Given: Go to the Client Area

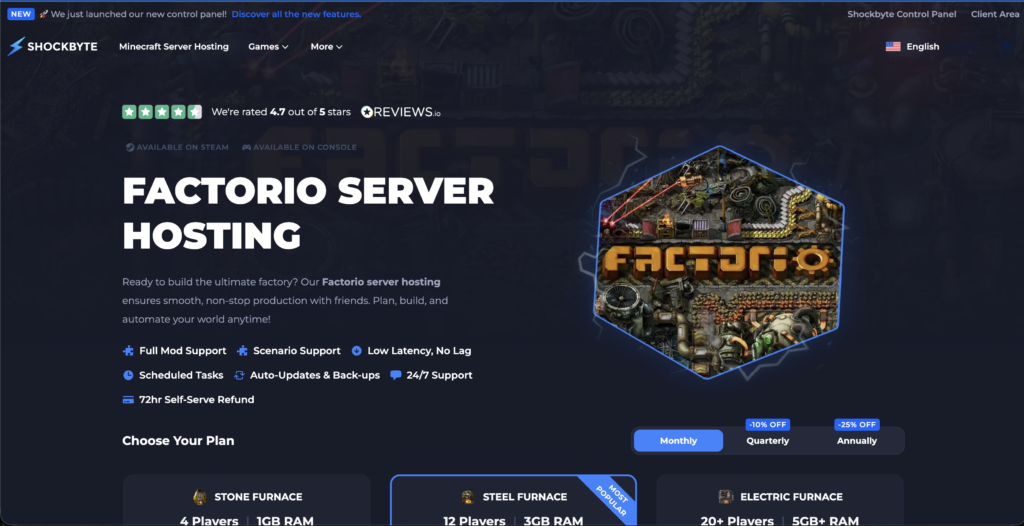Looking at the screenshot, I should coord(995,14).
